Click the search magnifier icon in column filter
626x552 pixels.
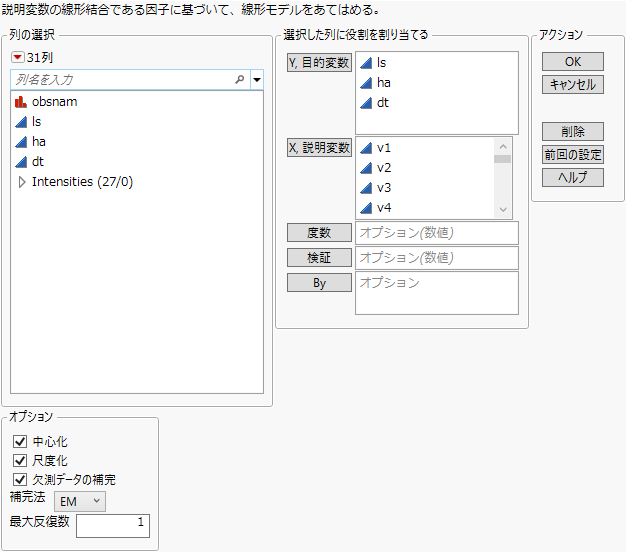coord(240,79)
